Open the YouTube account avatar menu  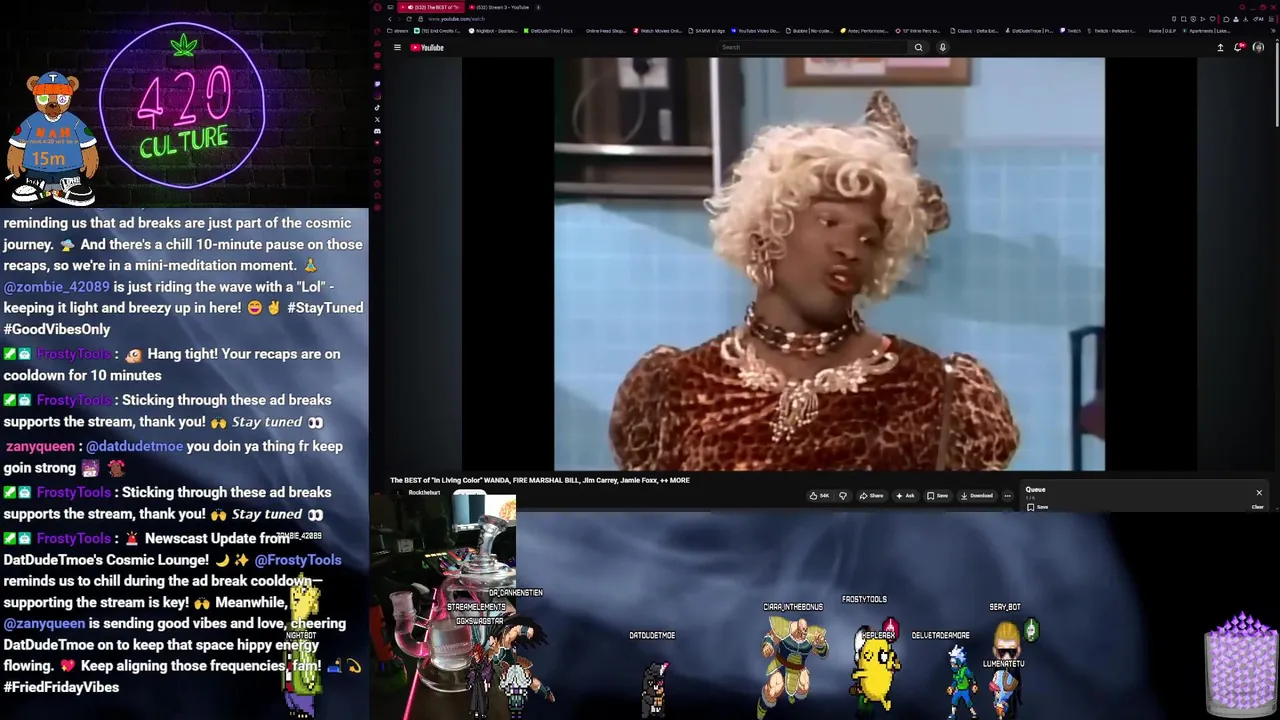pos(1258,47)
